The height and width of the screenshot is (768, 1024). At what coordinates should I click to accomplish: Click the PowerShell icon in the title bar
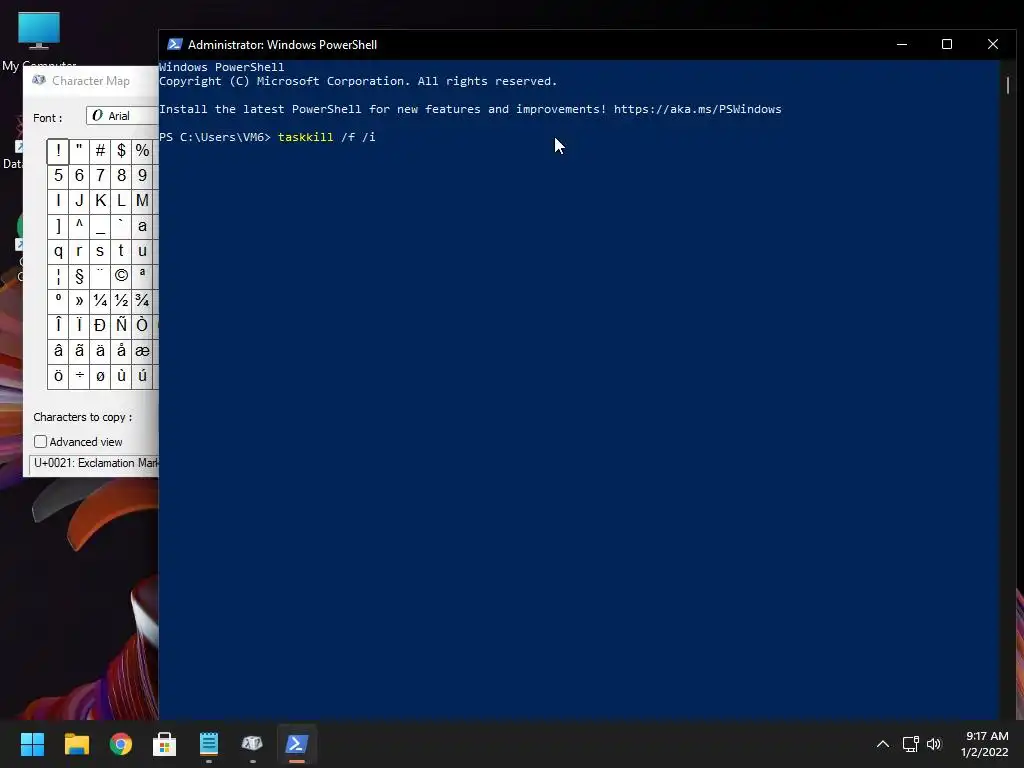pyautogui.click(x=174, y=44)
